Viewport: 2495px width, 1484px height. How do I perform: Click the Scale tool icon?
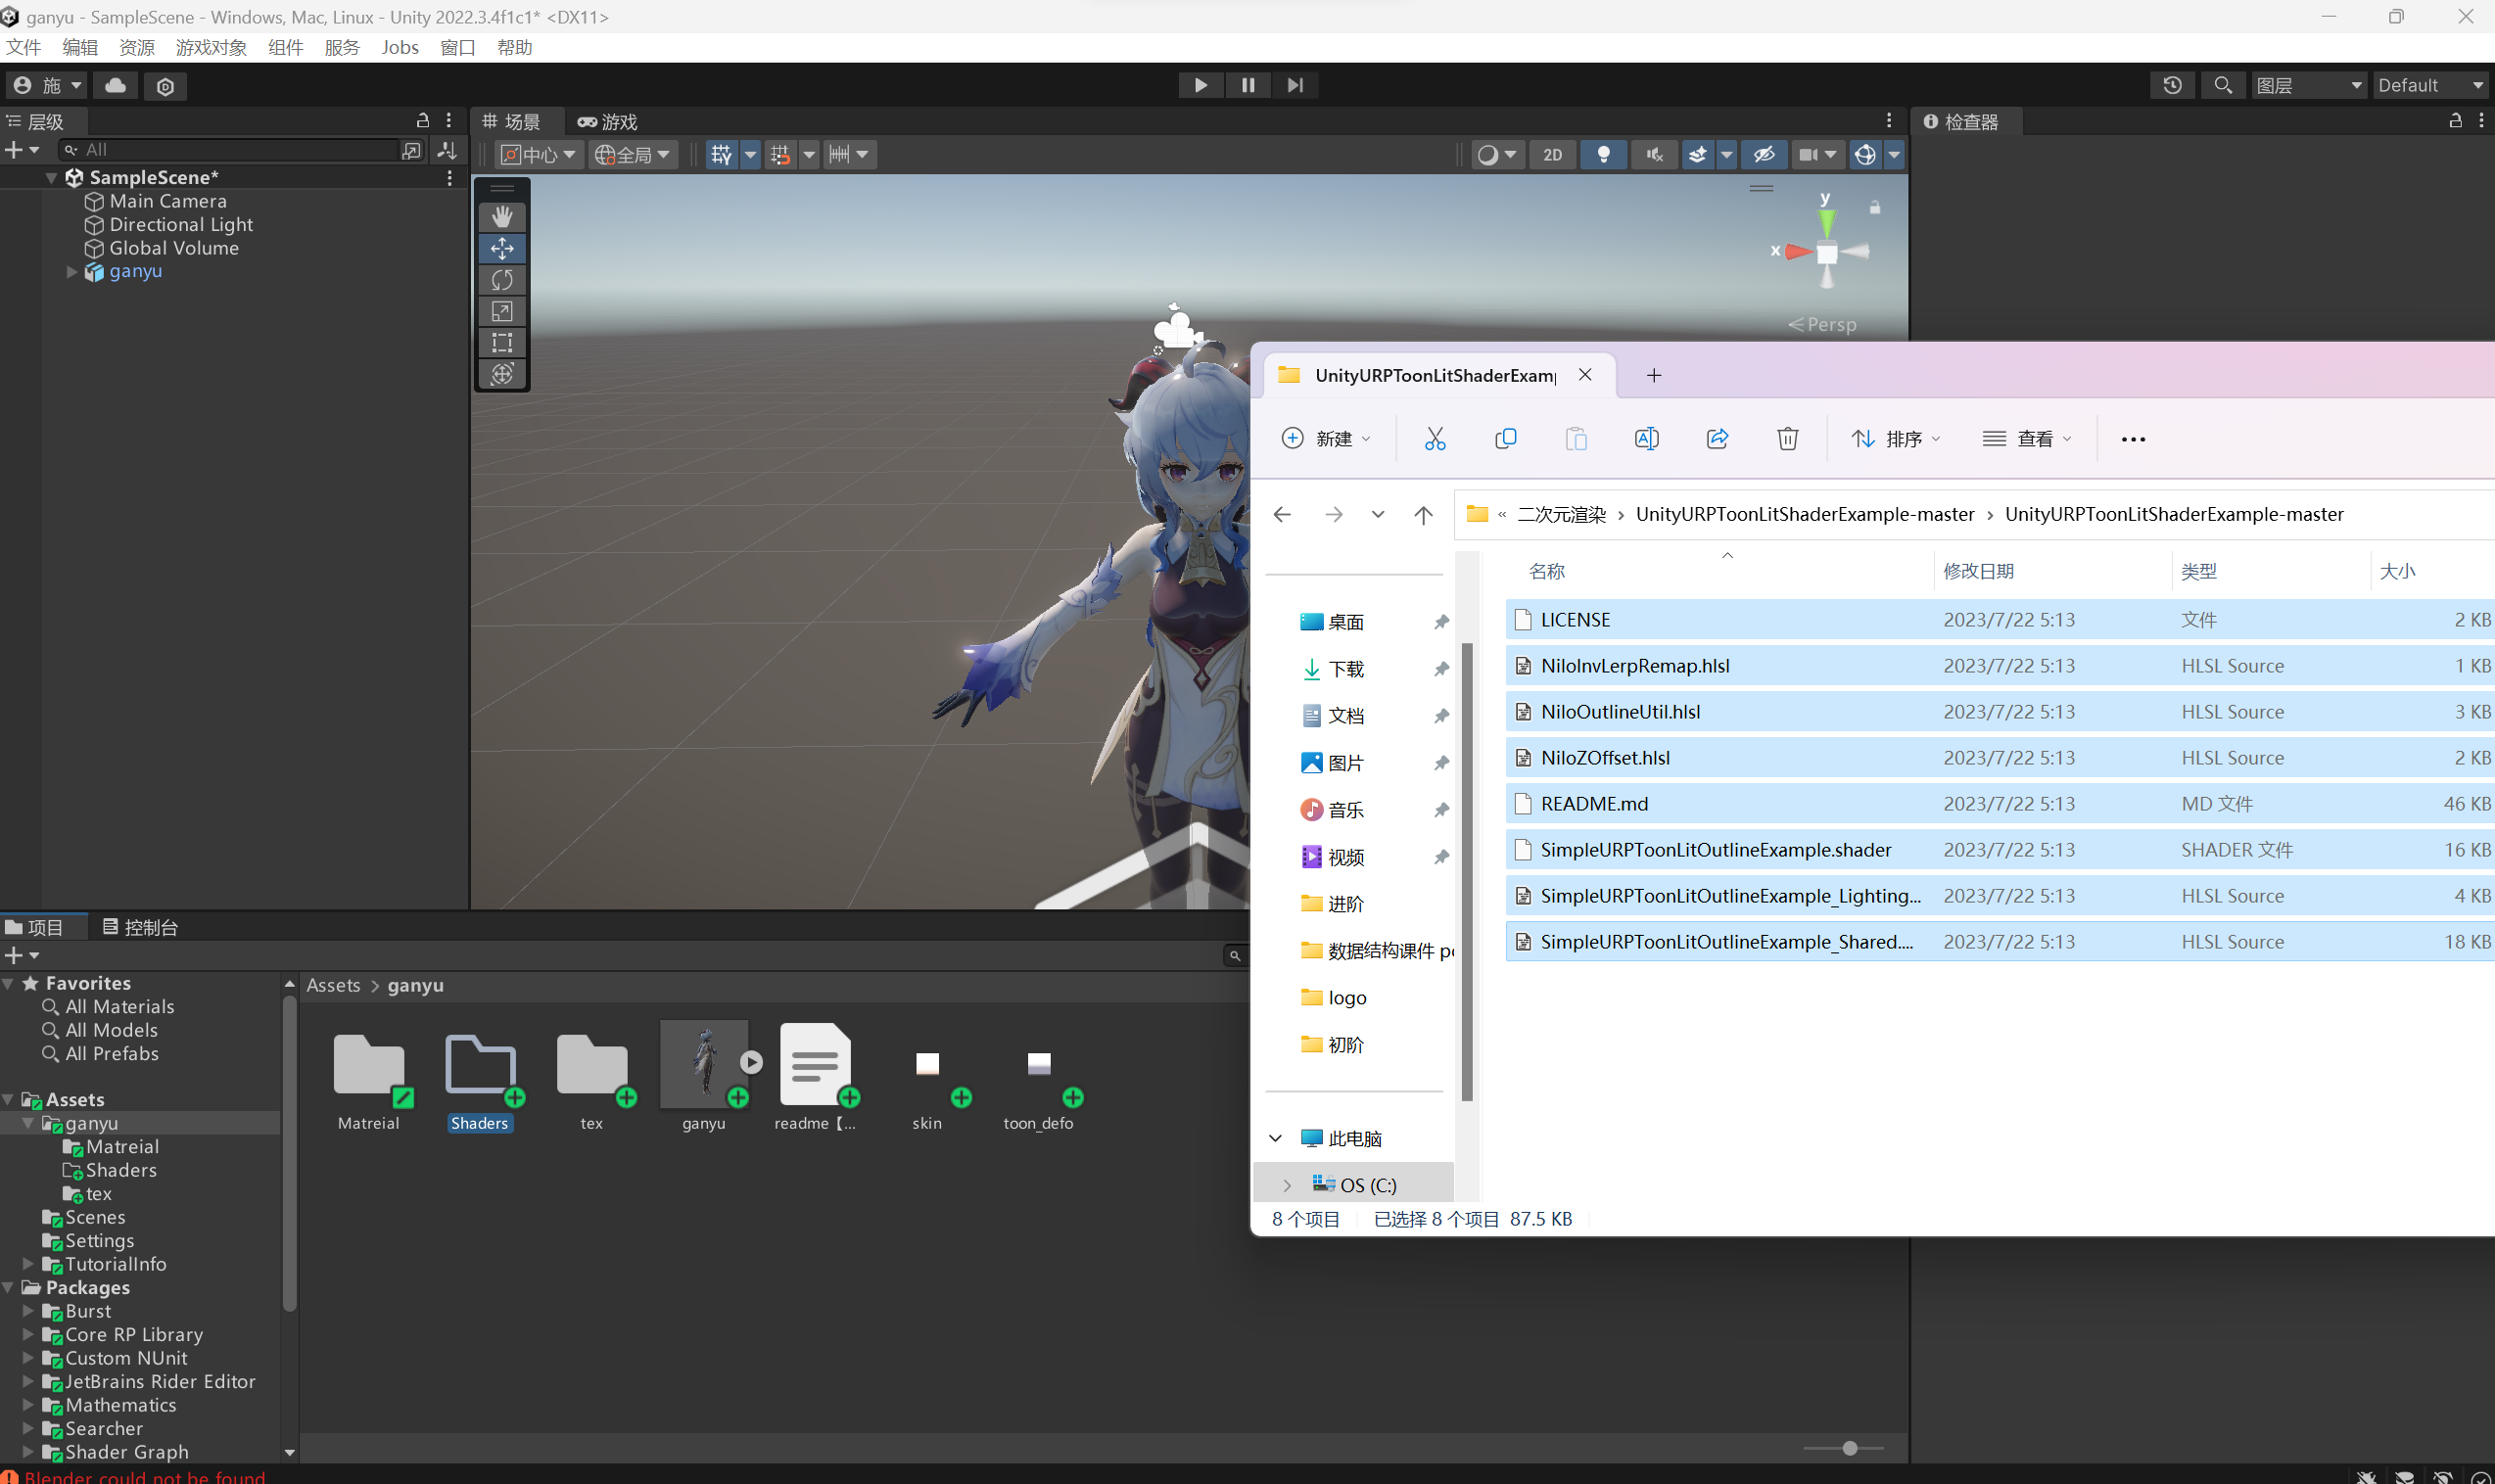tap(503, 311)
